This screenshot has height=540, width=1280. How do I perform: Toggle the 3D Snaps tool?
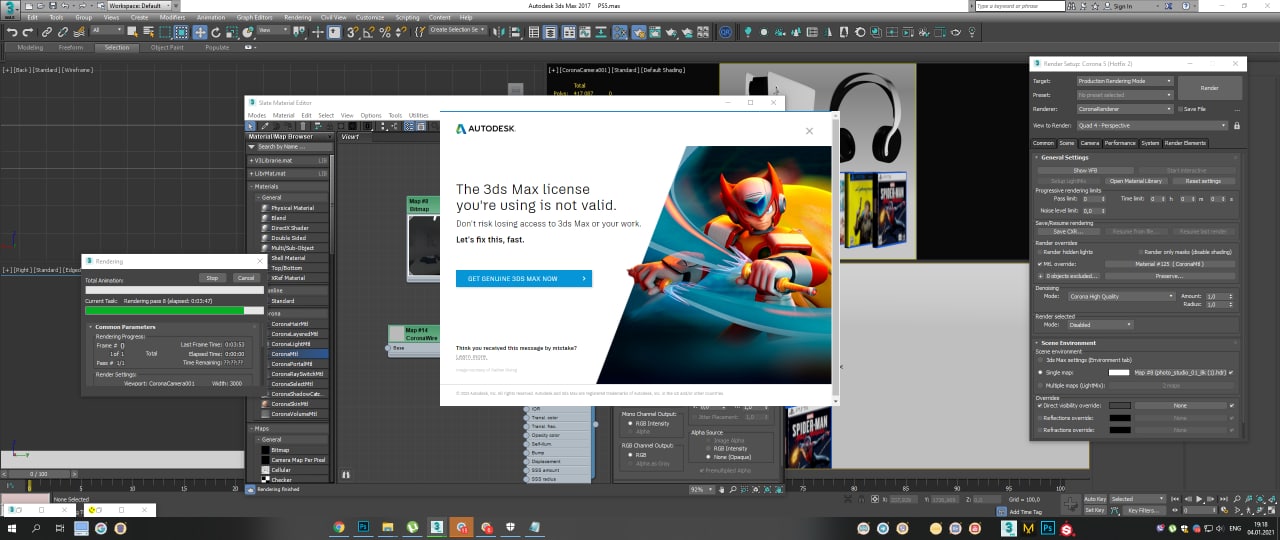pos(352,32)
